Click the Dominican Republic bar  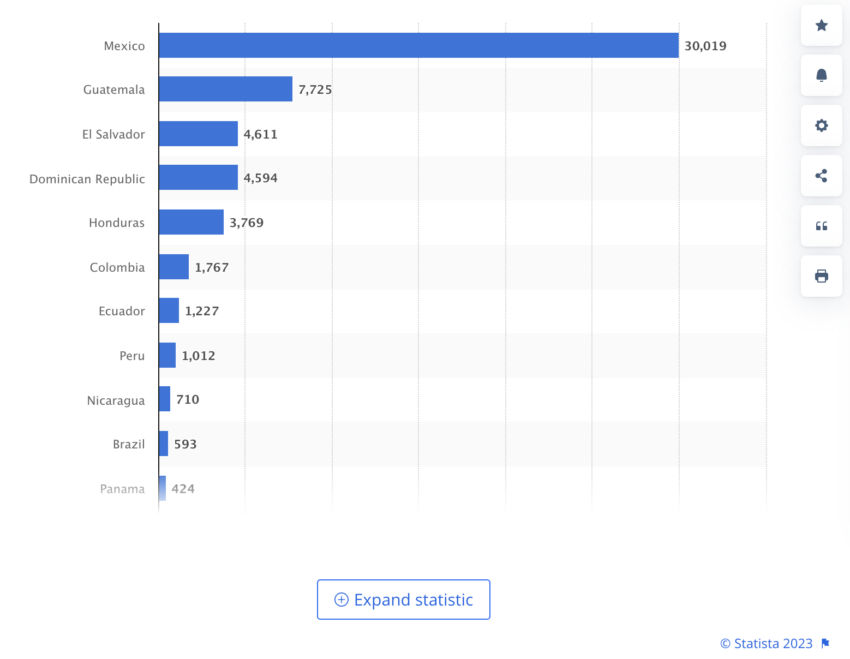tap(198, 177)
